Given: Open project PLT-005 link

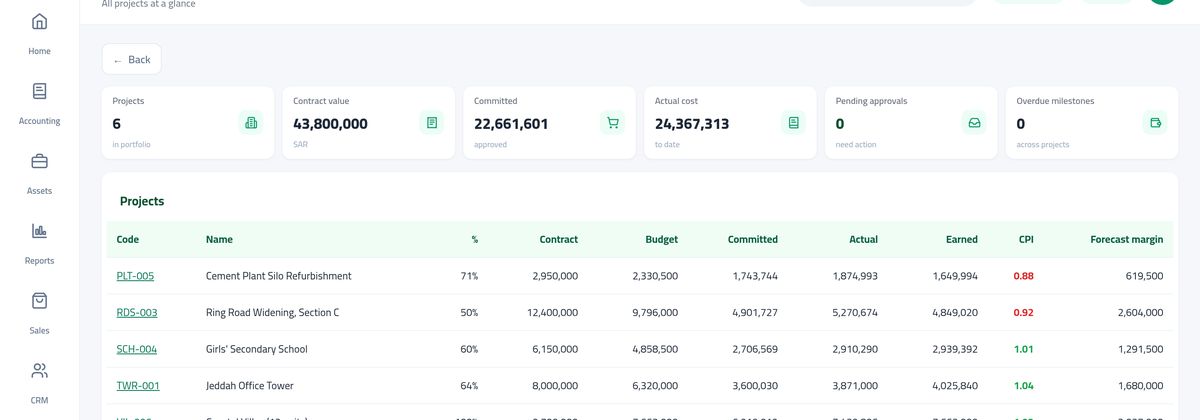Looking at the screenshot, I should click(135, 276).
